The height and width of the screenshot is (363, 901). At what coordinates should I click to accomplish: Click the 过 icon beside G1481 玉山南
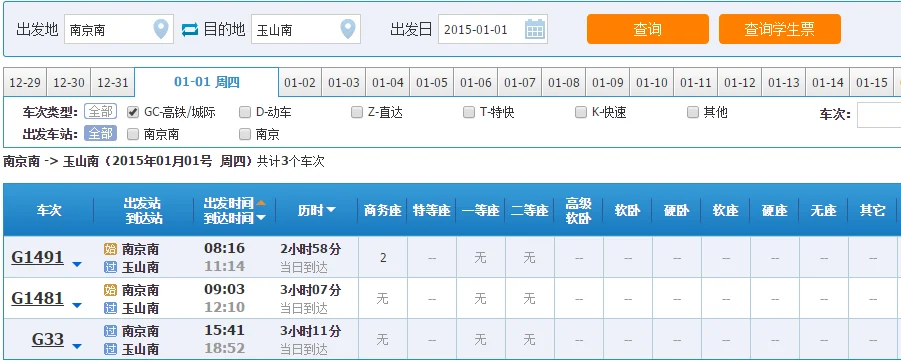[x=110, y=308]
